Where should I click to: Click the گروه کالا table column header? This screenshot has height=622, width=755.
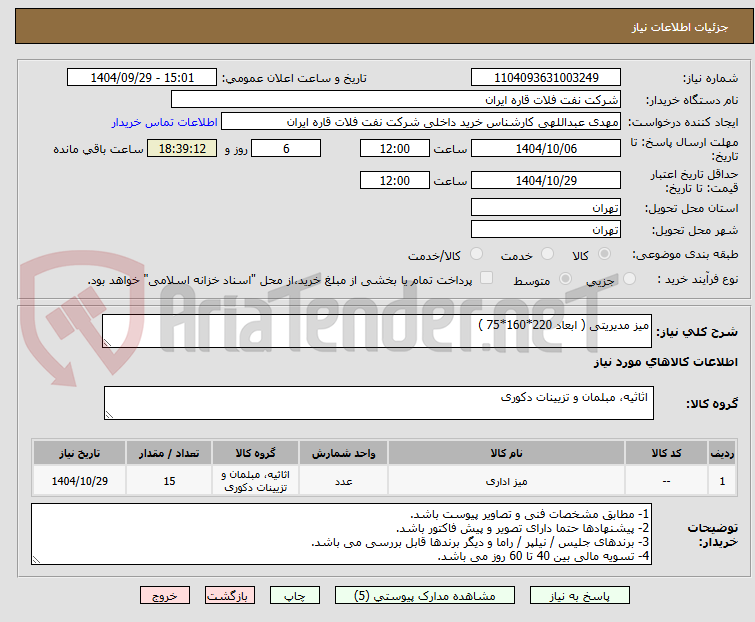click(255, 453)
